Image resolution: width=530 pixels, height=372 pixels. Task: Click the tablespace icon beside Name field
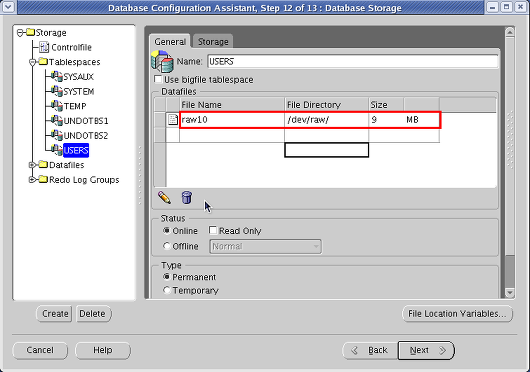162,61
